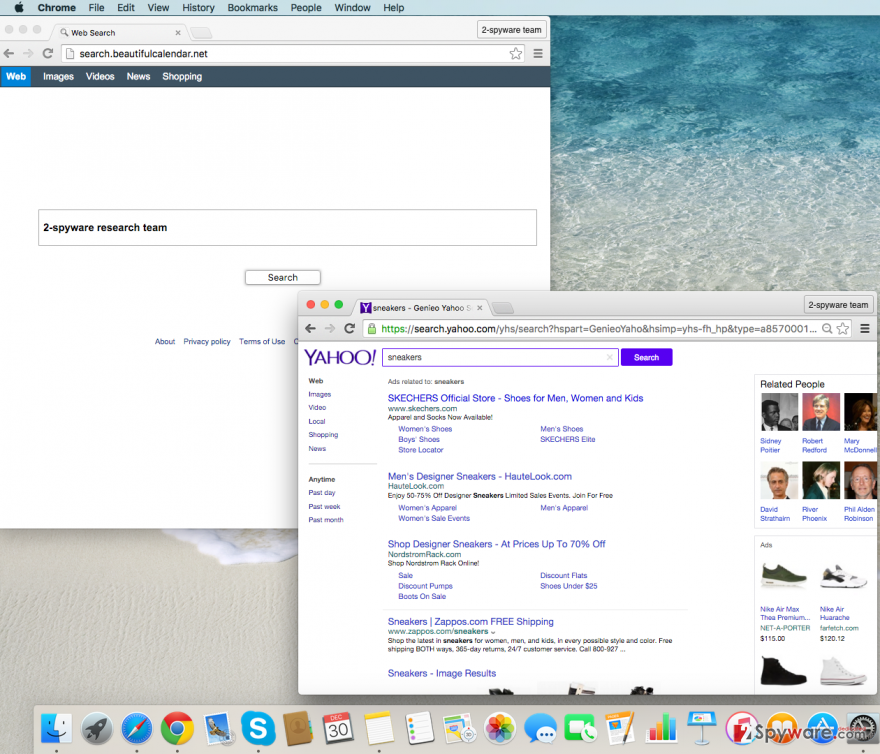
Task: Select the sneakers Genieo Yahoo tab
Action: (422, 308)
